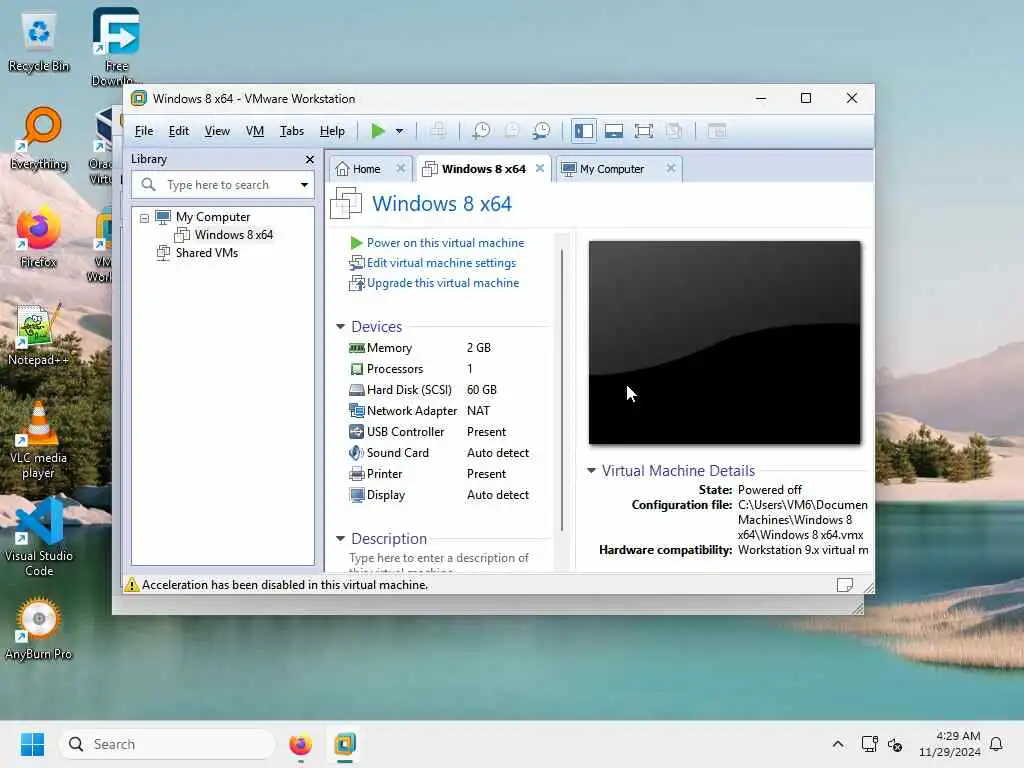Collapse the Description section

pyautogui.click(x=340, y=539)
